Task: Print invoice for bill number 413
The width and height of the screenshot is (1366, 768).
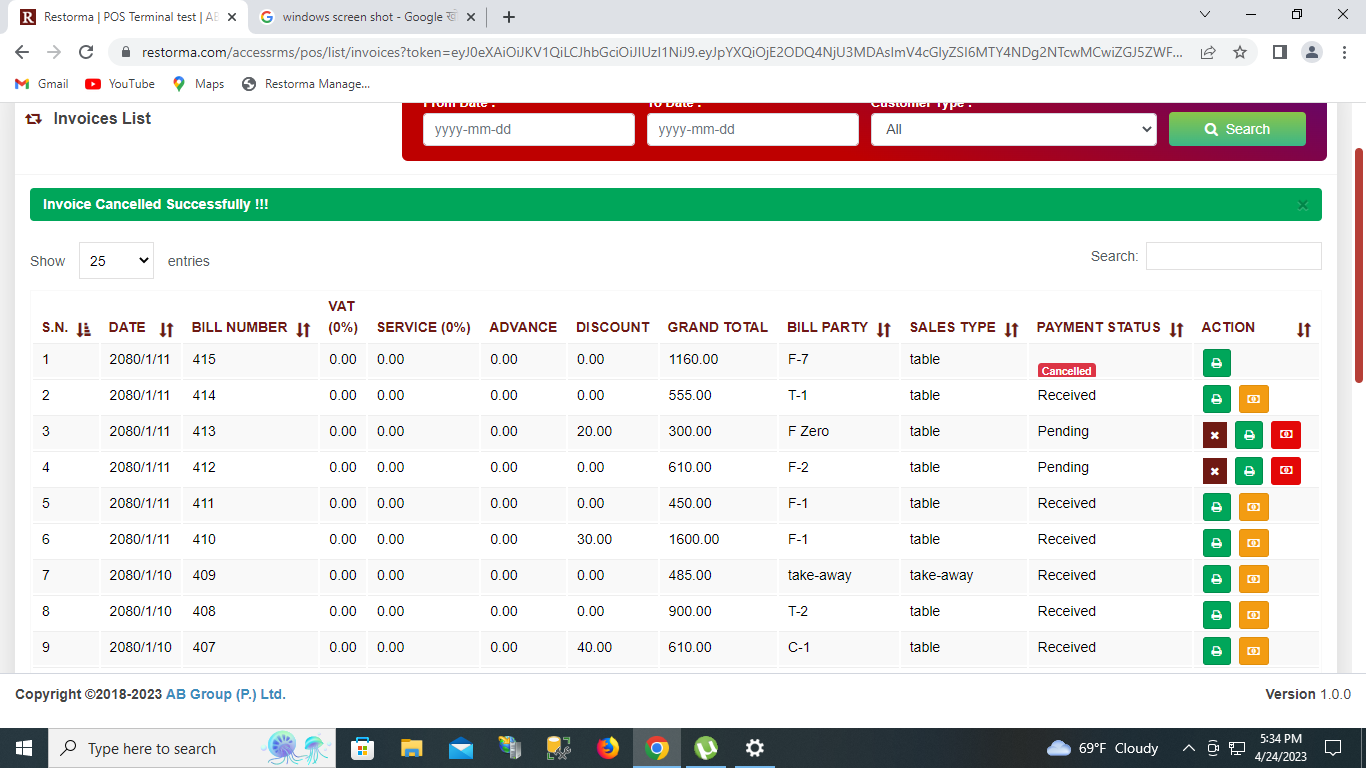Action: tap(1249, 435)
